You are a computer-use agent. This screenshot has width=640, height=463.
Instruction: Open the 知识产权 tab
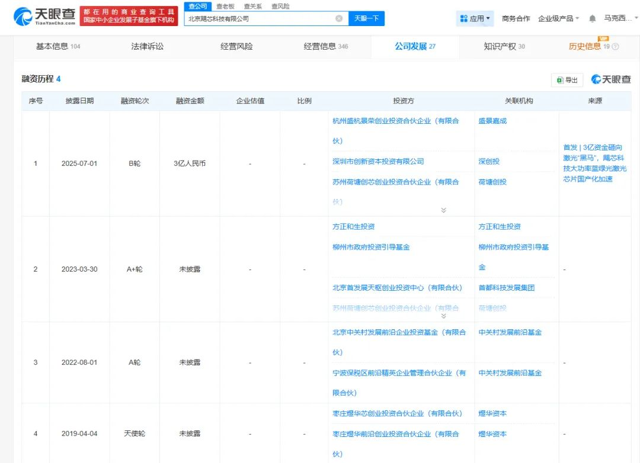(x=504, y=47)
